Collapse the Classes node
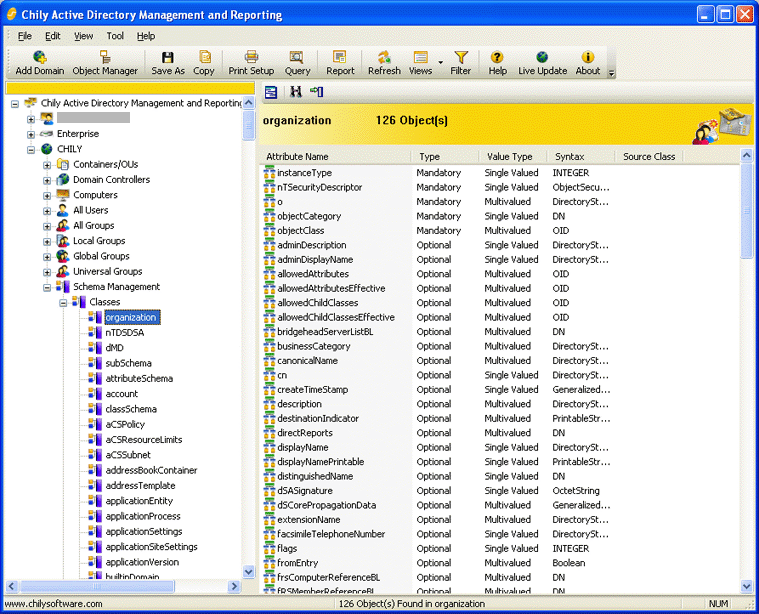759x614 pixels. 63,303
